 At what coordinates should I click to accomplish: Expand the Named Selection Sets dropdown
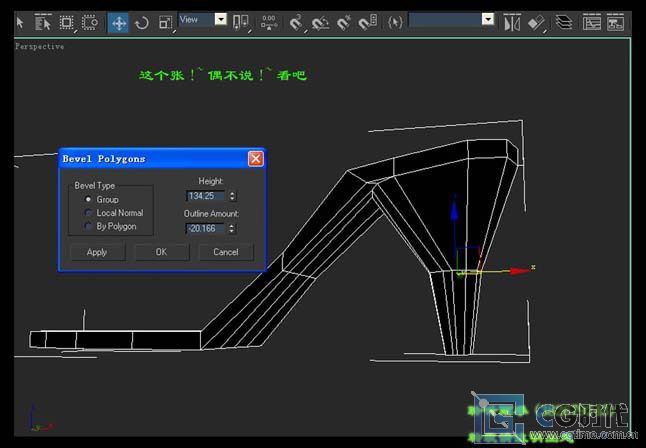[x=488, y=19]
